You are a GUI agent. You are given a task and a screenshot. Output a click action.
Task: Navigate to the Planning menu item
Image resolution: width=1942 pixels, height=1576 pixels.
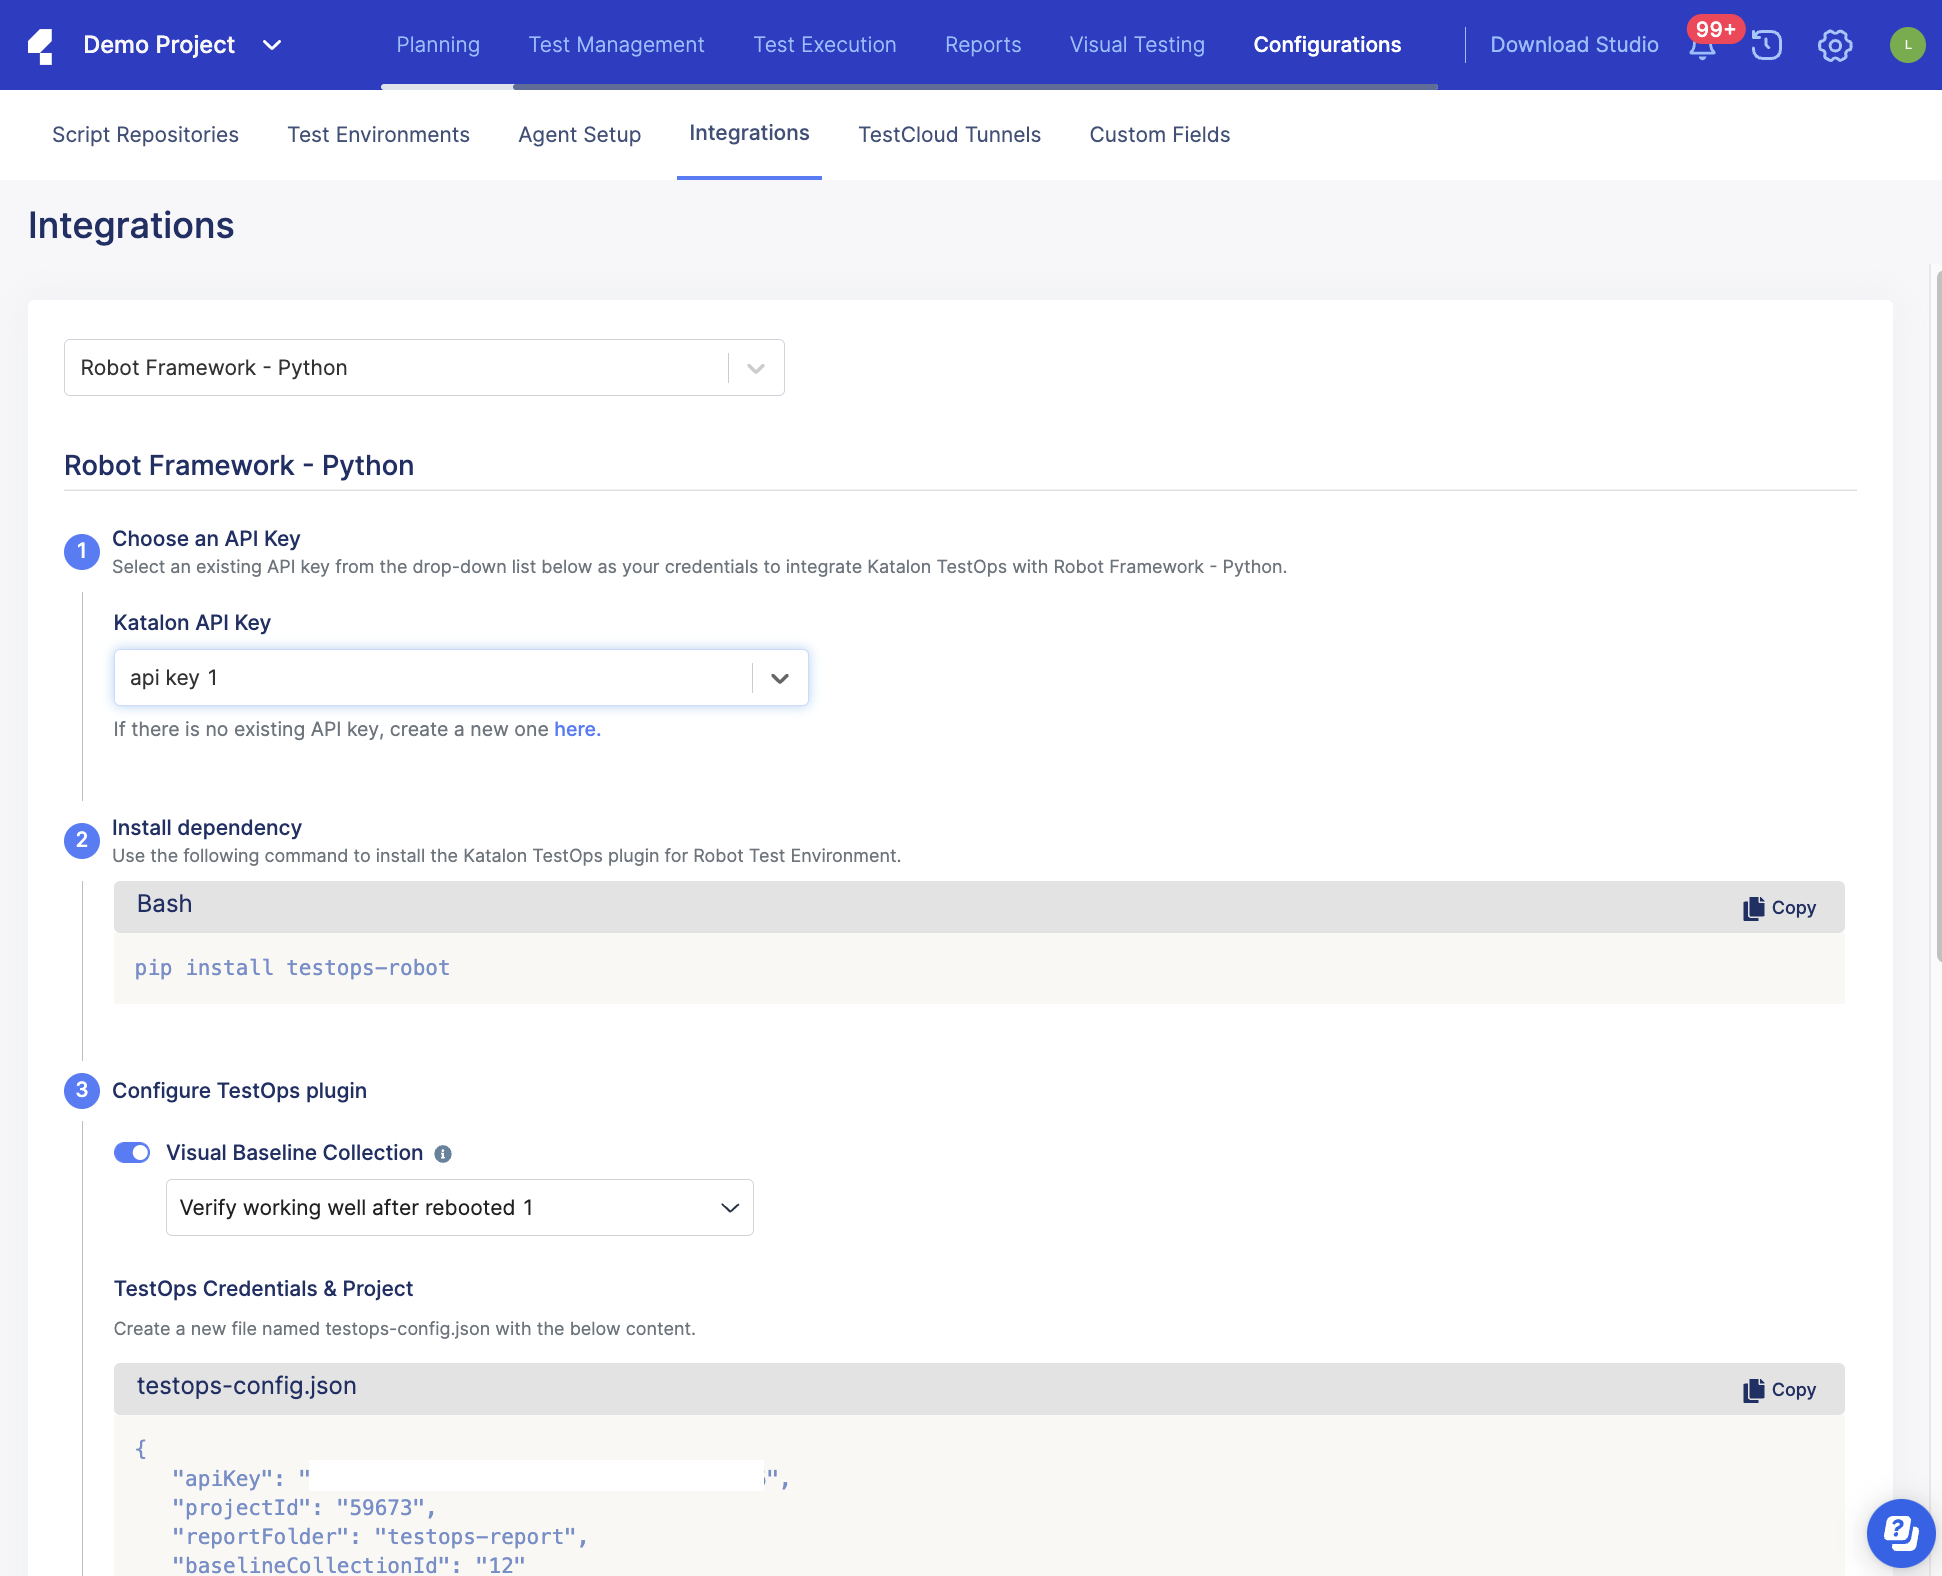tap(439, 43)
